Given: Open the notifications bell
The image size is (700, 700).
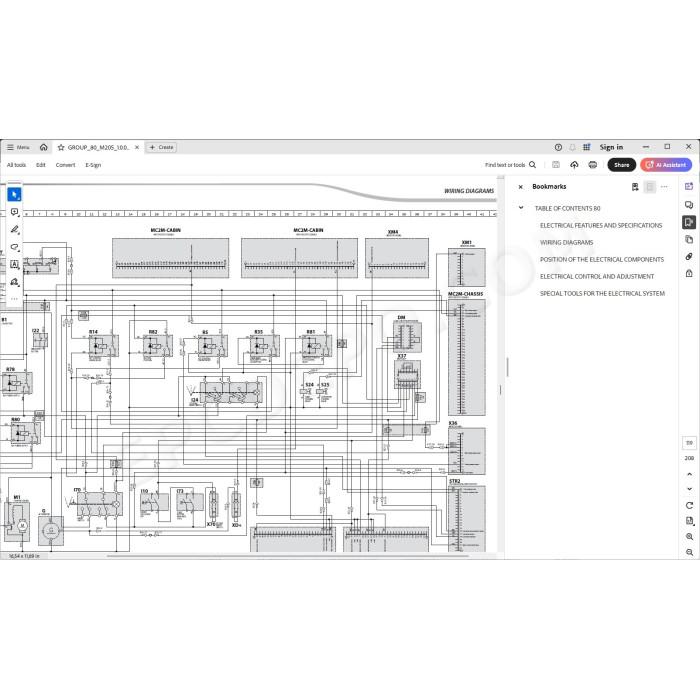Looking at the screenshot, I should coord(572,147).
